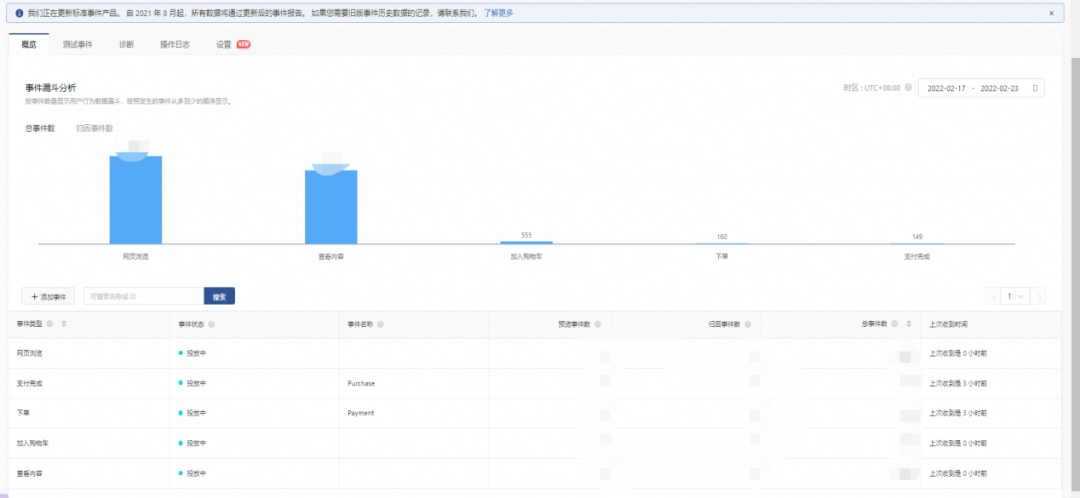
Task: Click the help icon next to 总事件数 header
Action: pos(894,324)
